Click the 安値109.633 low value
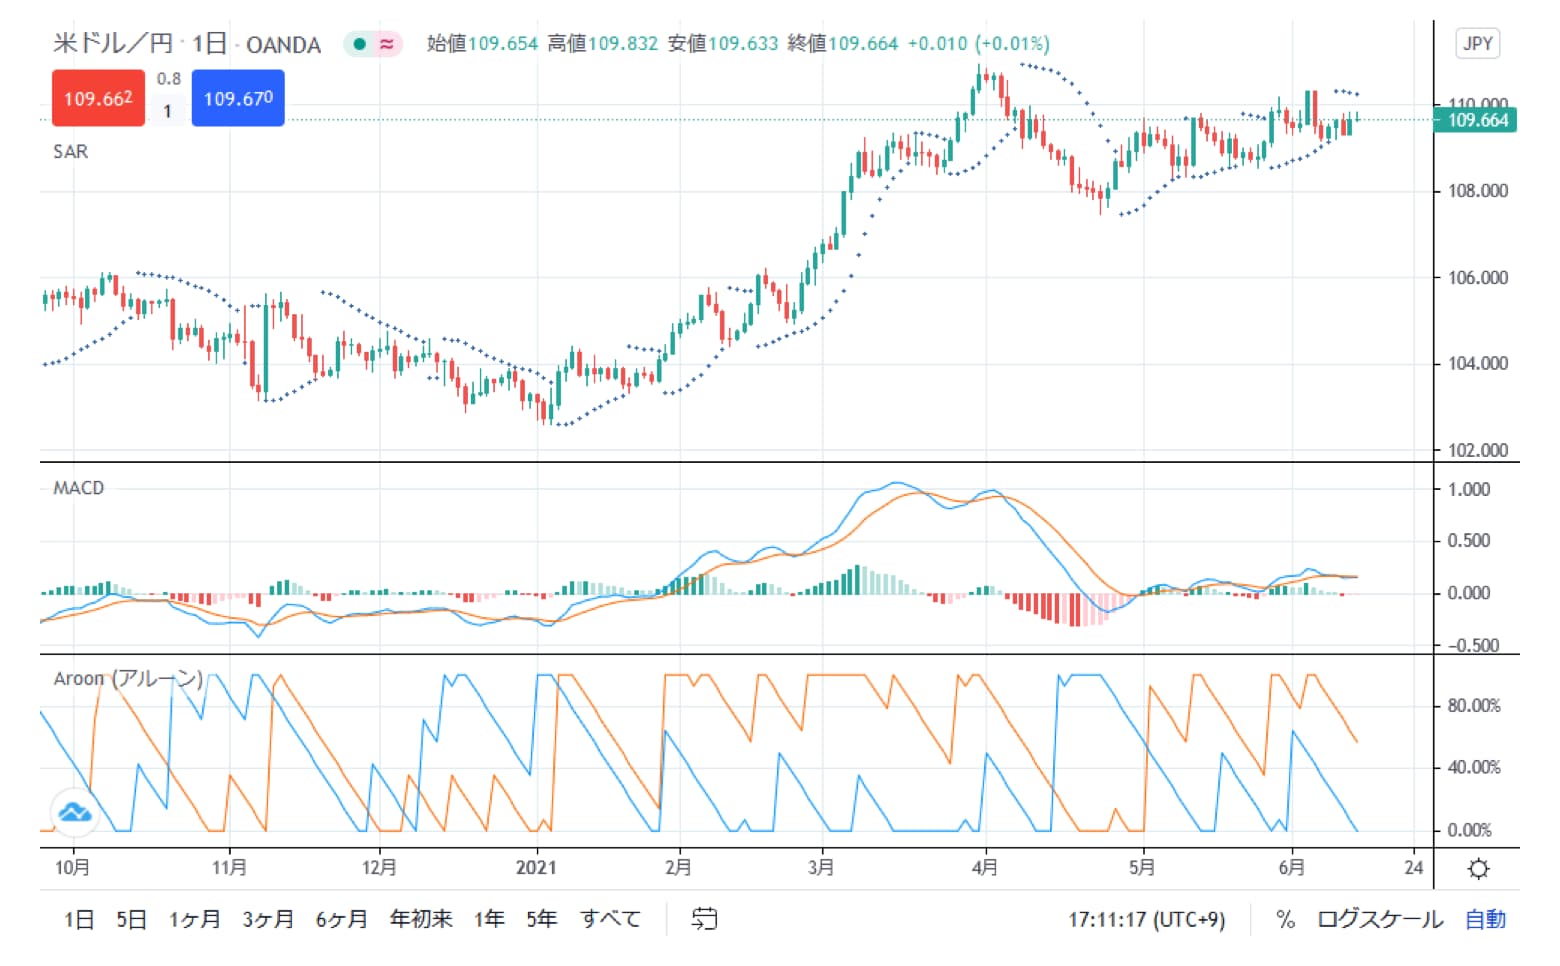The height and width of the screenshot is (966, 1560). pos(722,44)
